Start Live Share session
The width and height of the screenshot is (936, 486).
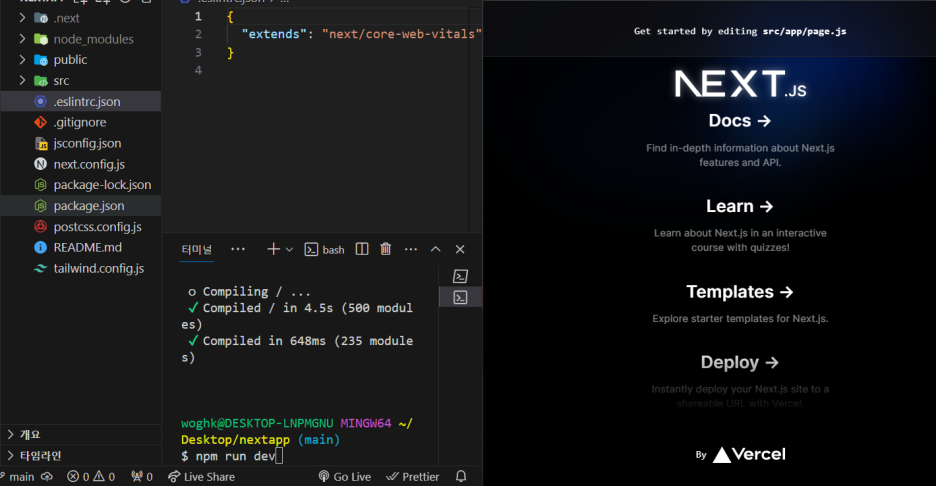click(201, 476)
